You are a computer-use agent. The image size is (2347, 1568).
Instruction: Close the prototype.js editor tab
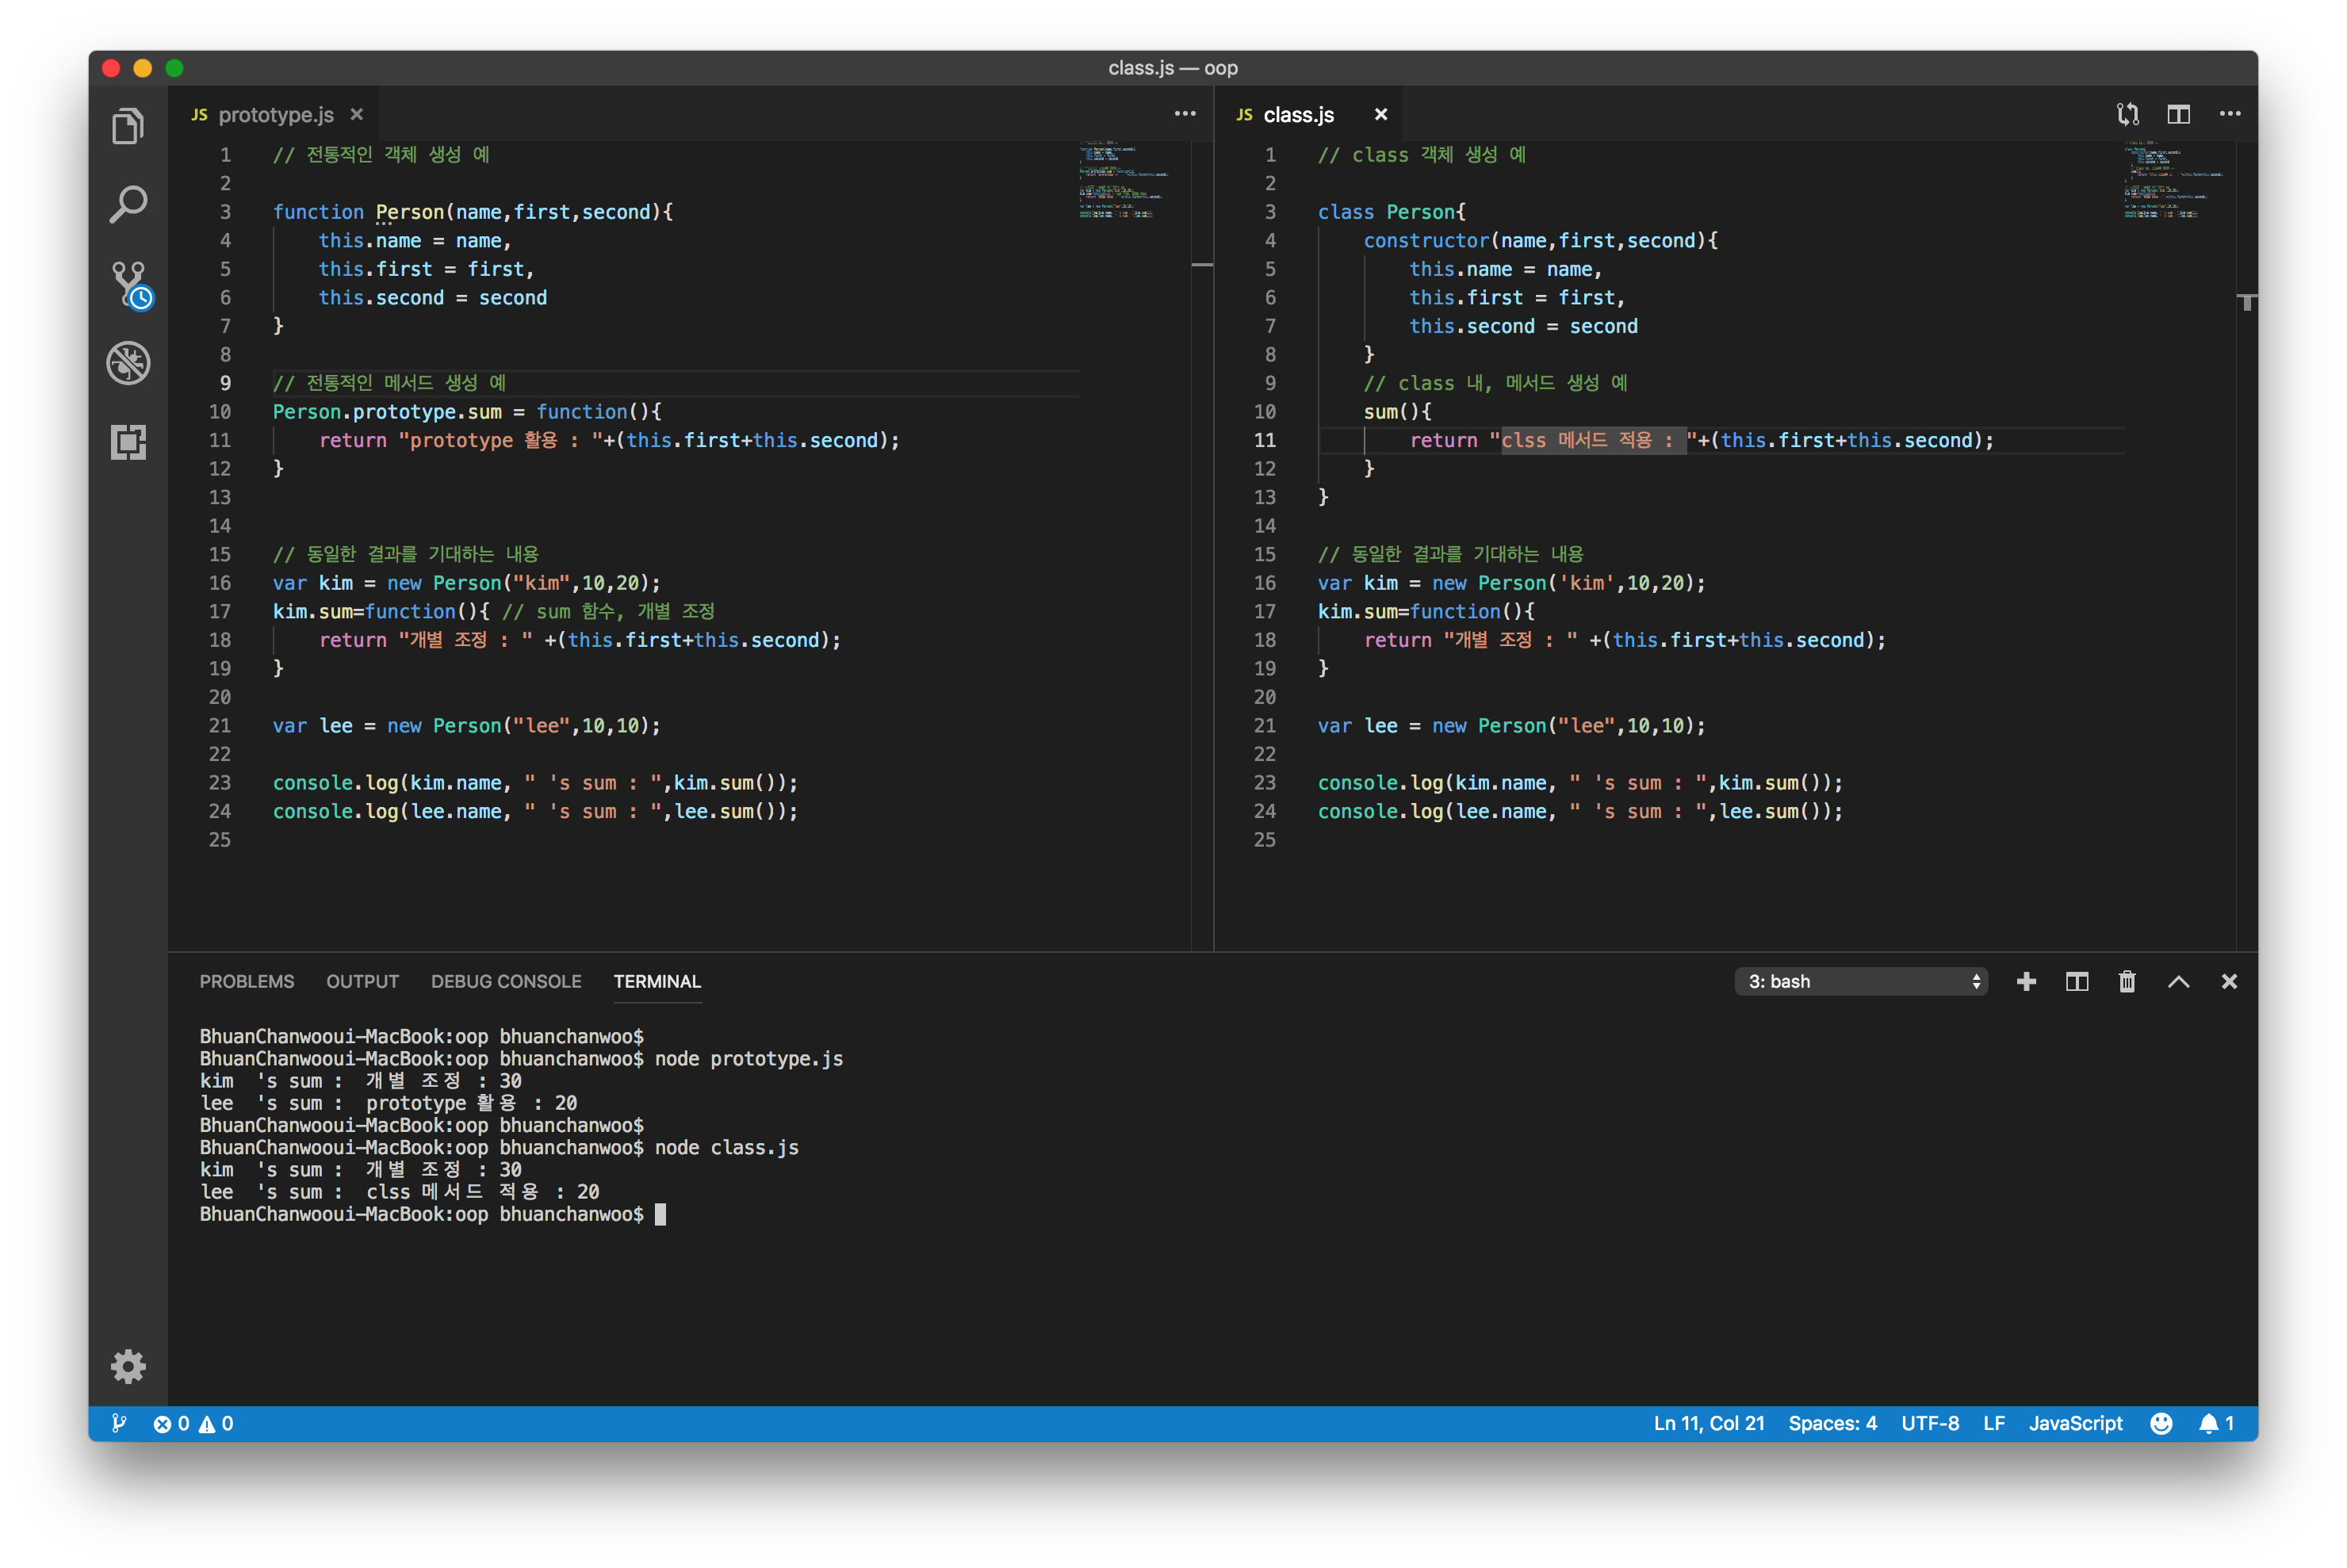[357, 114]
